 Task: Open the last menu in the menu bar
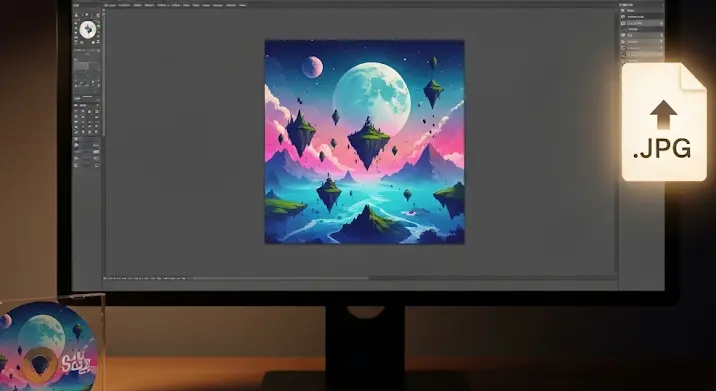(x=242, y=5)
